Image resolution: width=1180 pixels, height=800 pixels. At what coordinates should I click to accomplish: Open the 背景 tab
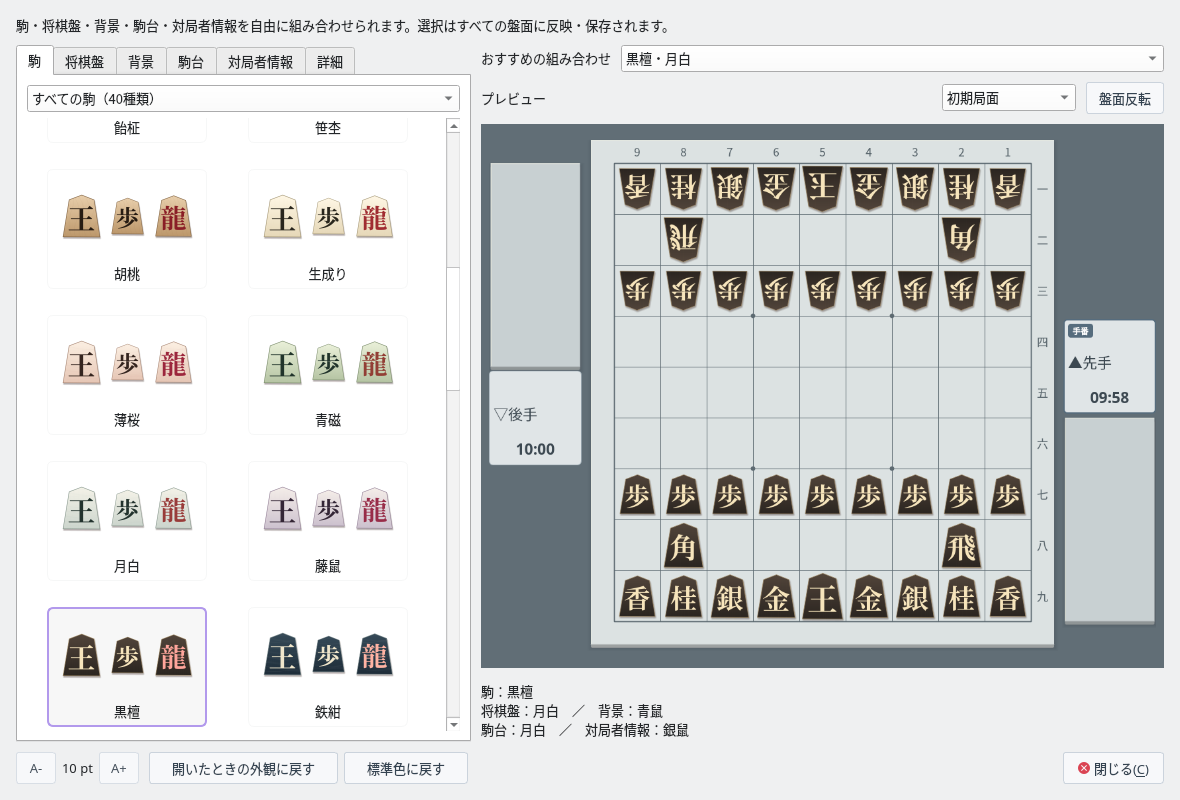click(x=141, y=62)
